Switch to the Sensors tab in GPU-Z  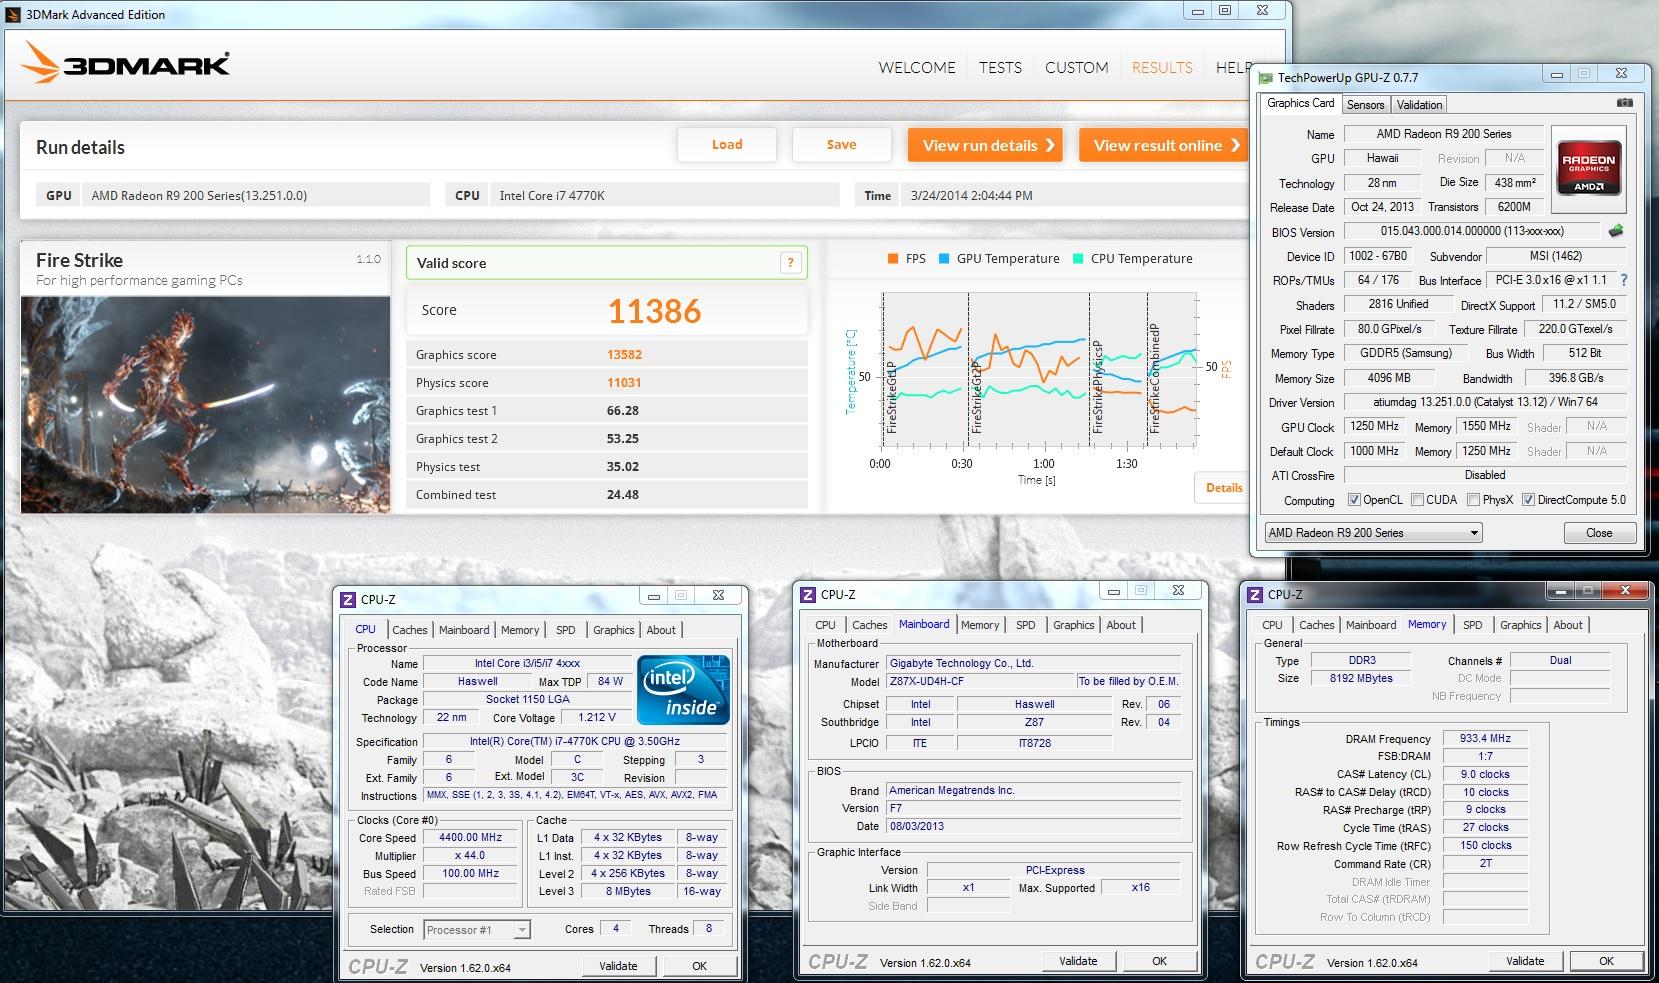click(x=1365, y=105)
